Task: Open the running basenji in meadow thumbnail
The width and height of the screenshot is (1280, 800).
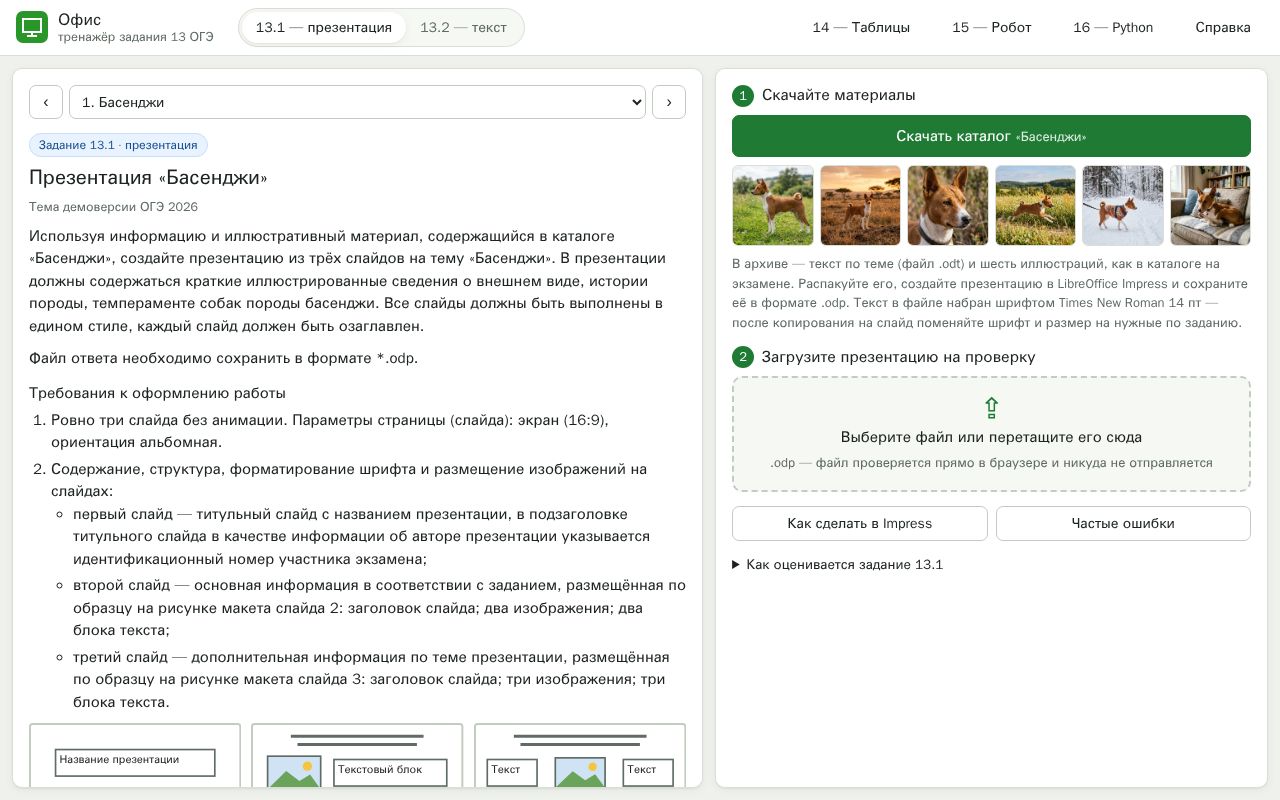Action: pyautogui.click(x=1035, y=205)
